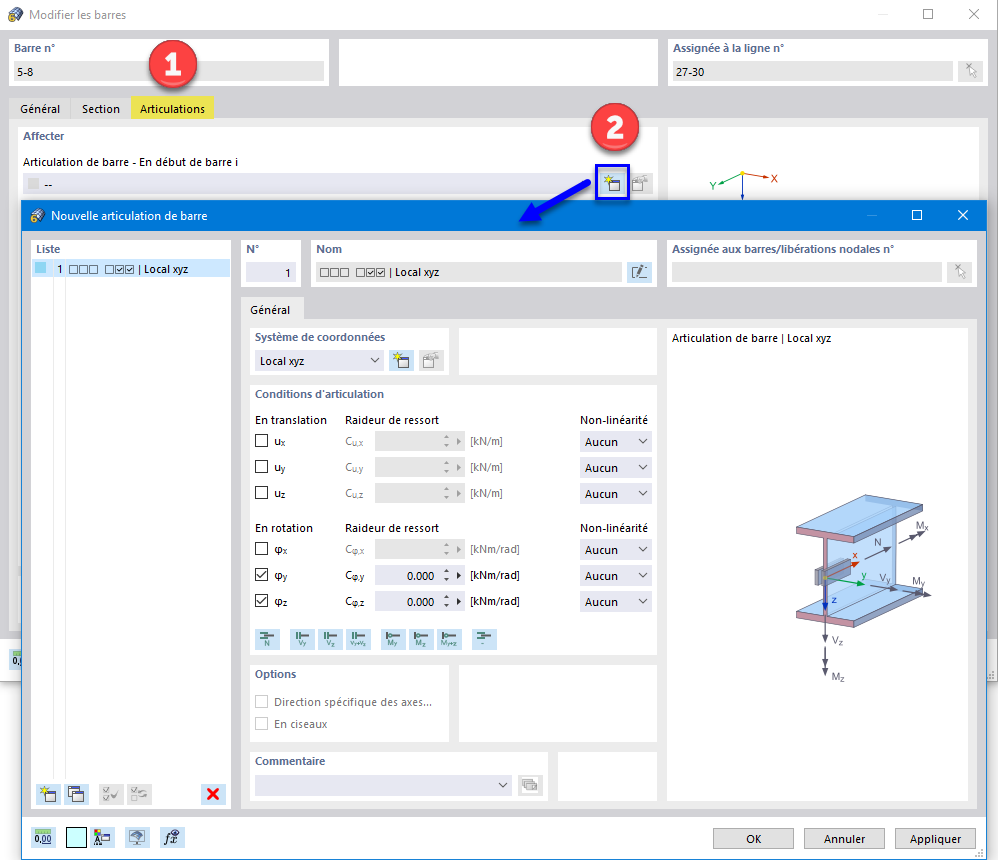1000x860 pixels.
Task: Click the Nom field showing Local xyz
Action: click(468, 272)
